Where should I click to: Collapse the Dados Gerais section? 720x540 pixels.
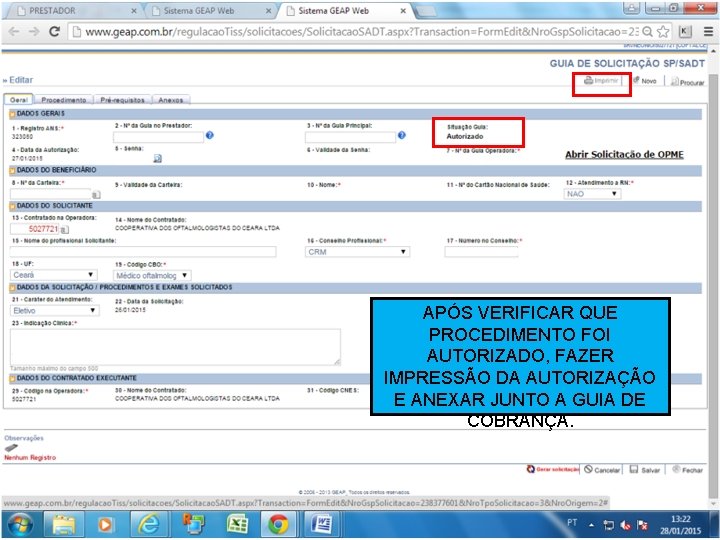click(12, 114)
